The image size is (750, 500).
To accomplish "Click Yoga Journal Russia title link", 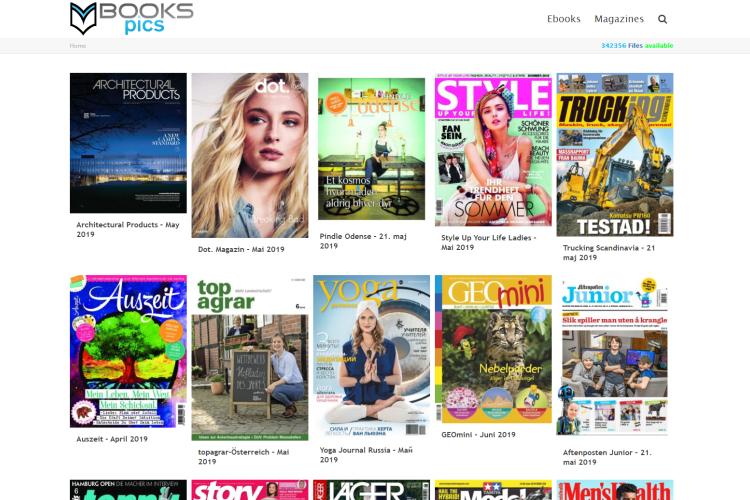I will coord(366,455).
